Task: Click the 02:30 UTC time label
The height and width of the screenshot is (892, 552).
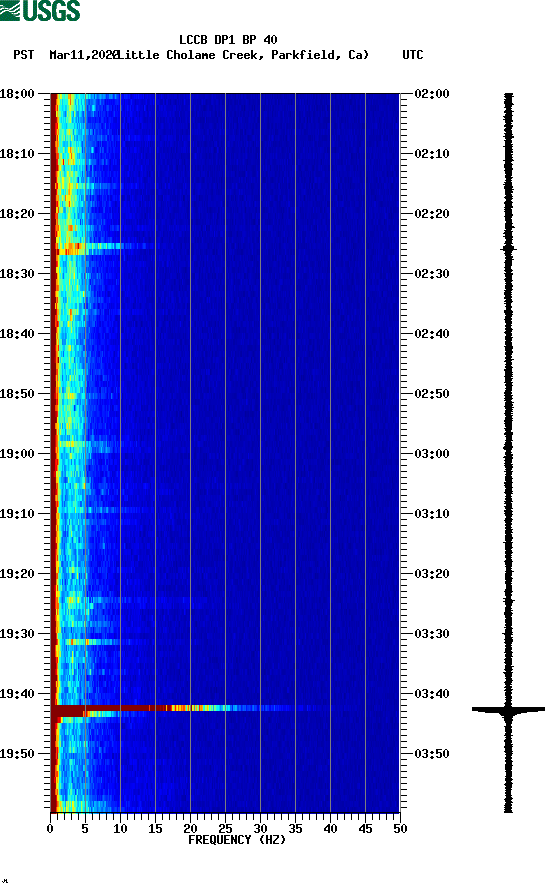Action: click(x=432, y=274)
